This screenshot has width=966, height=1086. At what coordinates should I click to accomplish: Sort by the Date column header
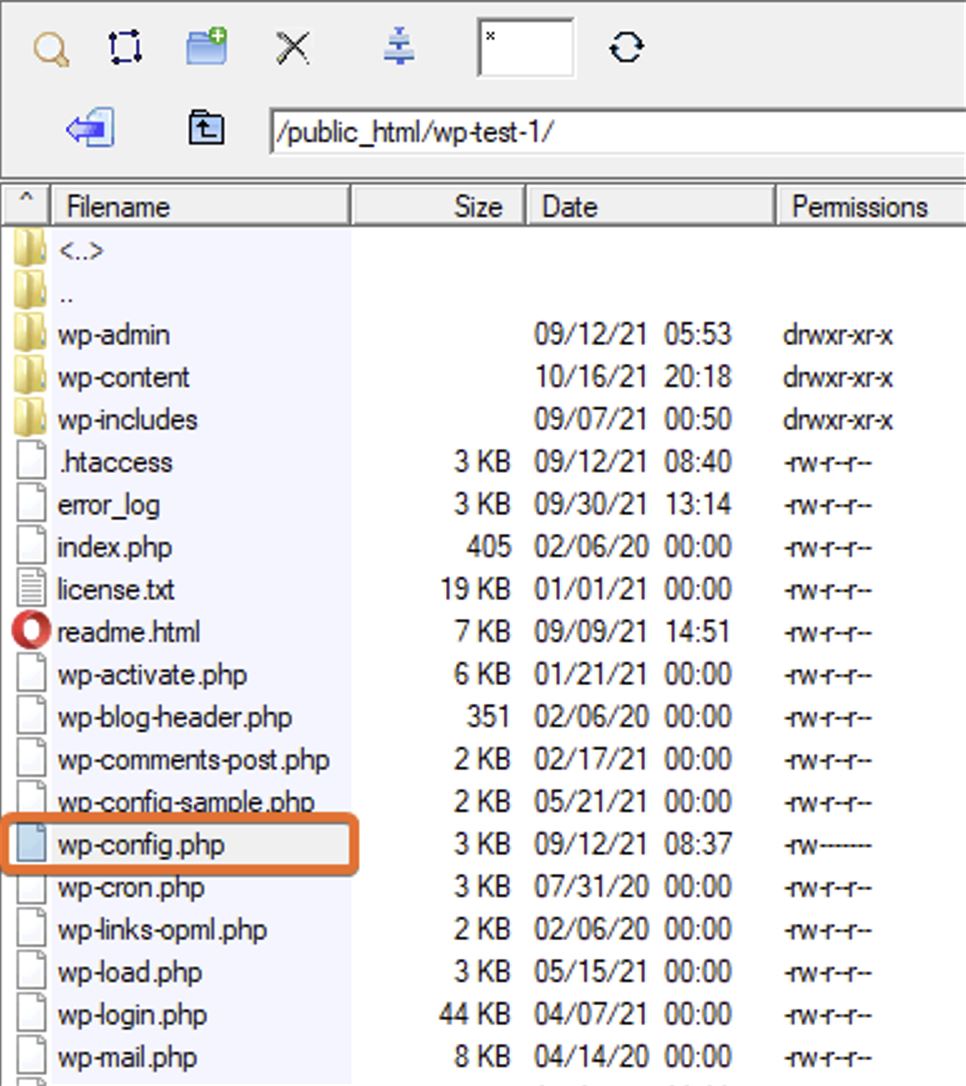point(650,206)
